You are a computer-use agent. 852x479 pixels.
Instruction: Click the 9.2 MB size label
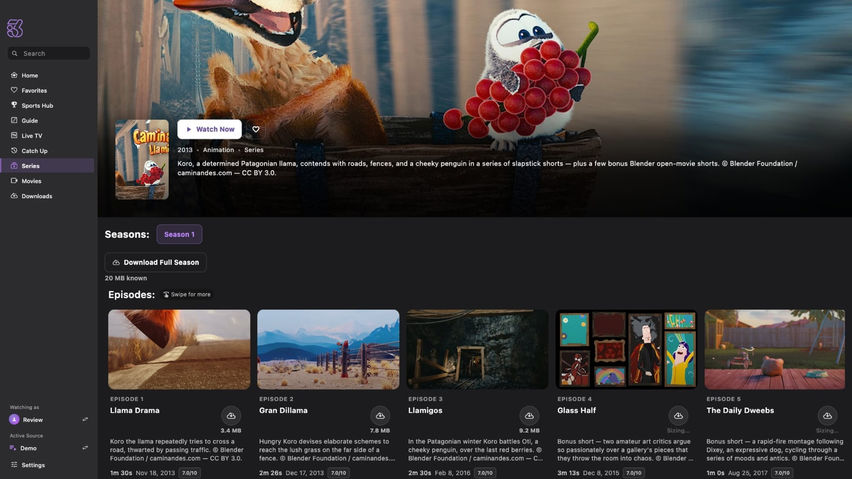pos(529,431)
